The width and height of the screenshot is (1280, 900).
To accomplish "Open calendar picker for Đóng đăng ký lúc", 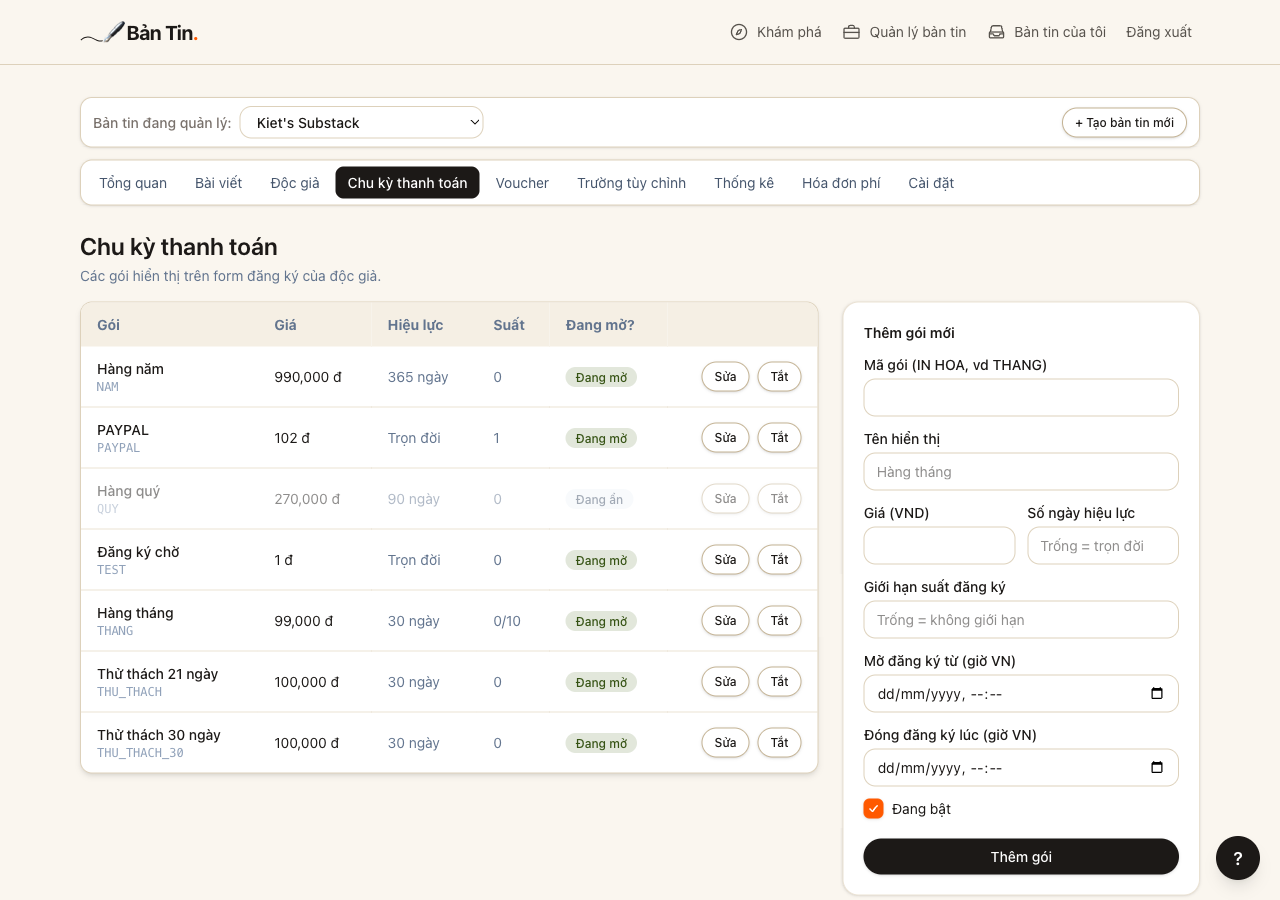I will click(x=1157, y=767).
